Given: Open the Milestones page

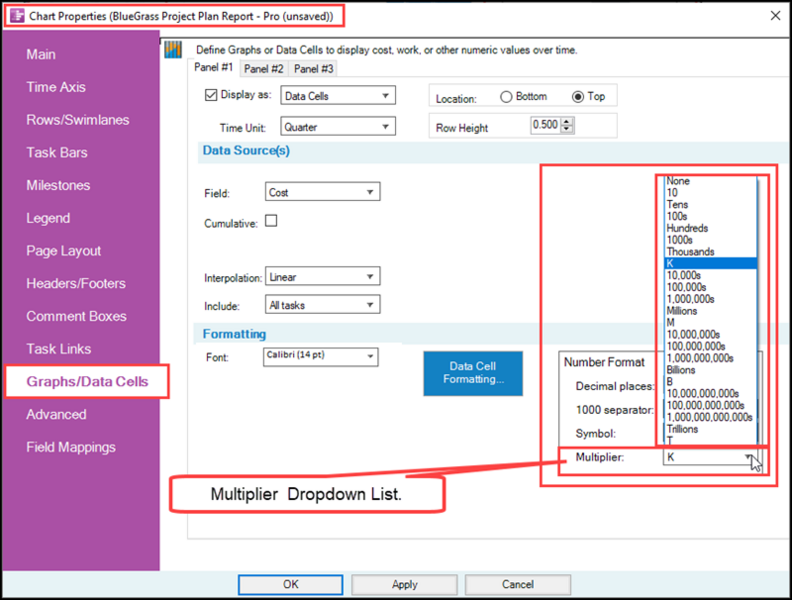Looking at the screenshot, I should tap(58, 185).
